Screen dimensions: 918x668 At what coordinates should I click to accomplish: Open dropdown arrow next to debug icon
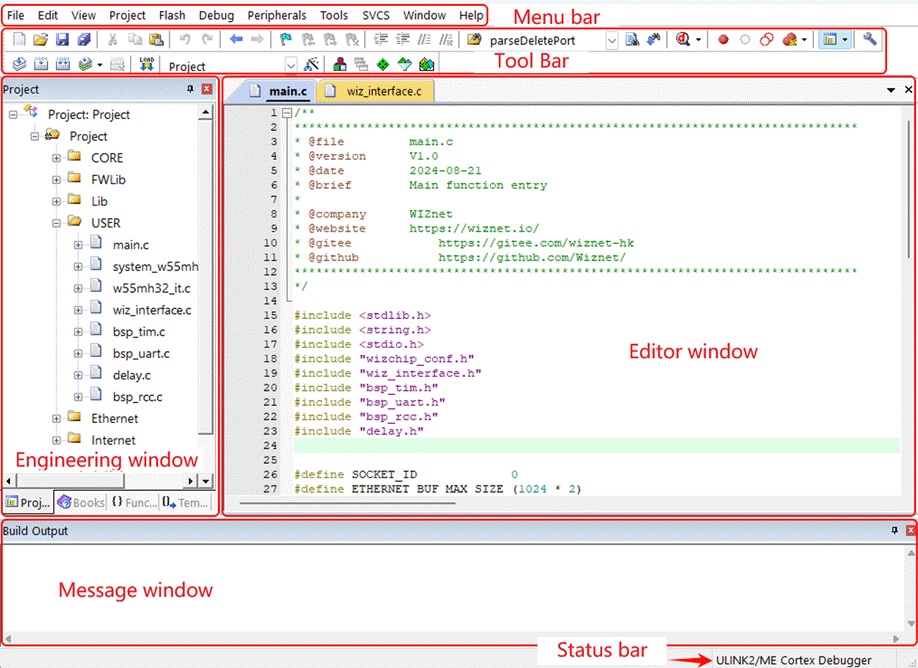(698, 40)
